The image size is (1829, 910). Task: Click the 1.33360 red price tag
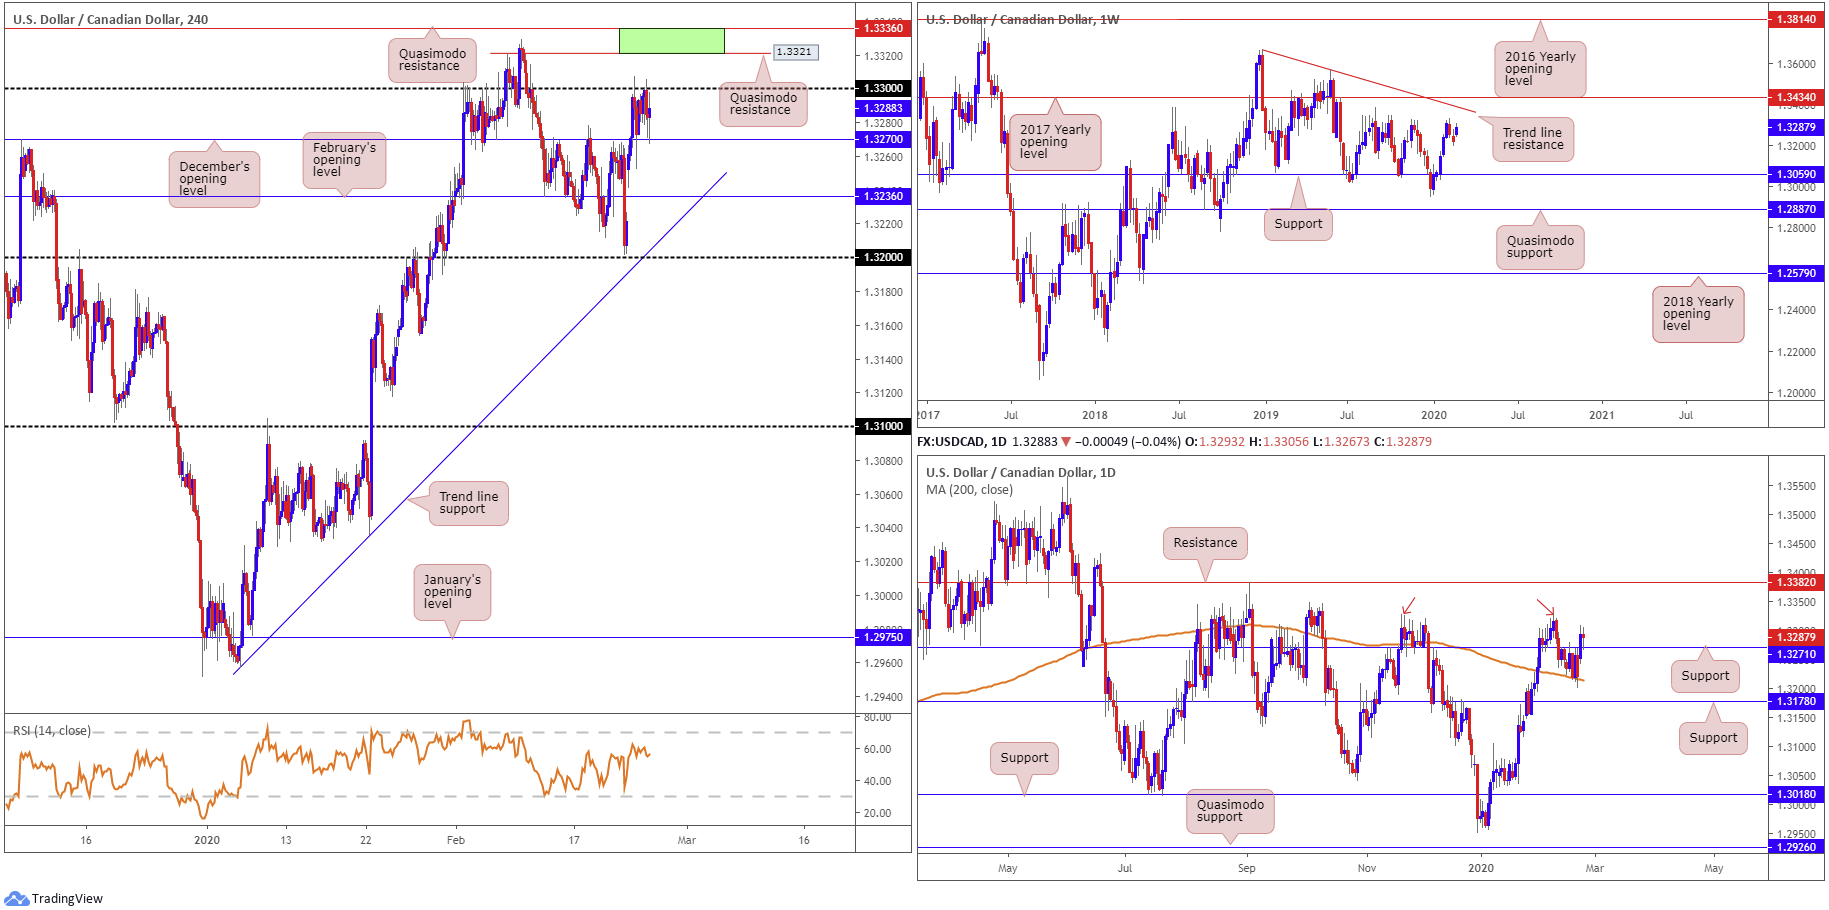[883, 28]
